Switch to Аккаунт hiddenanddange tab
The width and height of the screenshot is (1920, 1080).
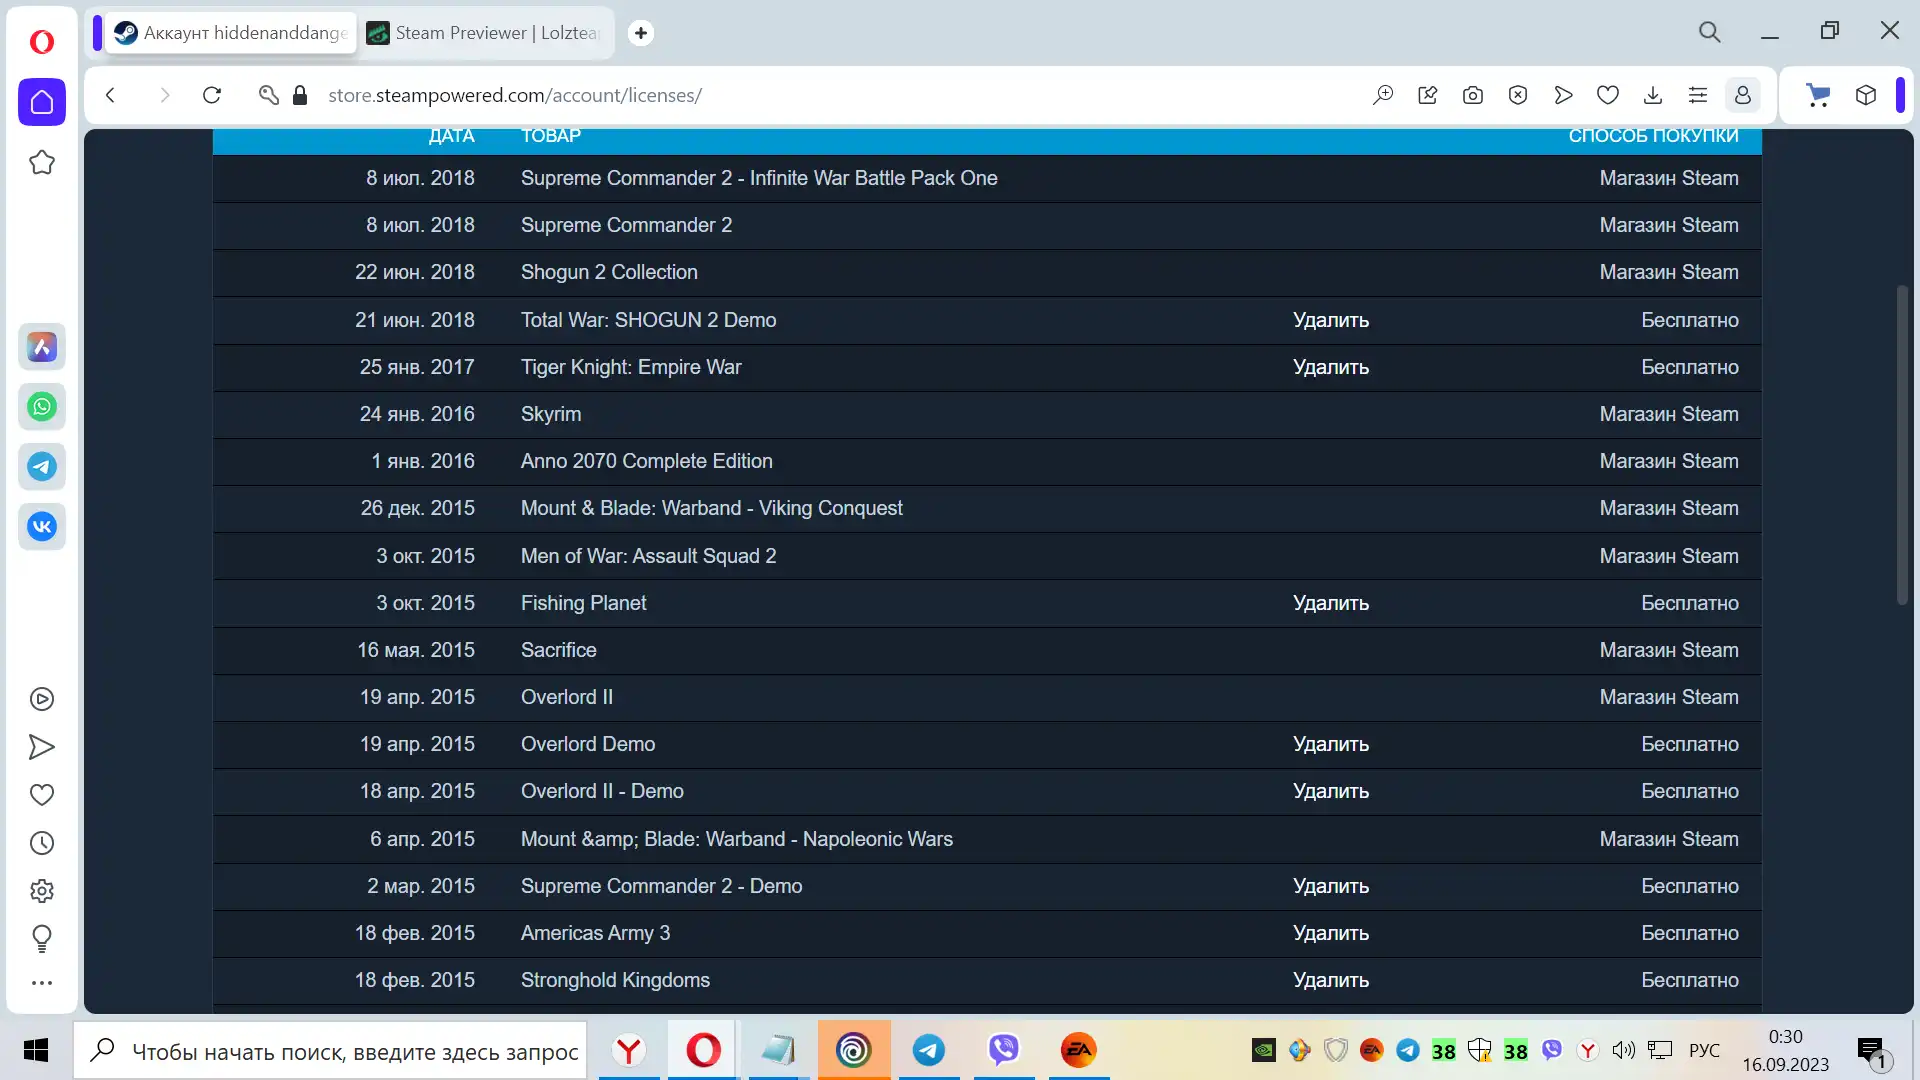231,33
